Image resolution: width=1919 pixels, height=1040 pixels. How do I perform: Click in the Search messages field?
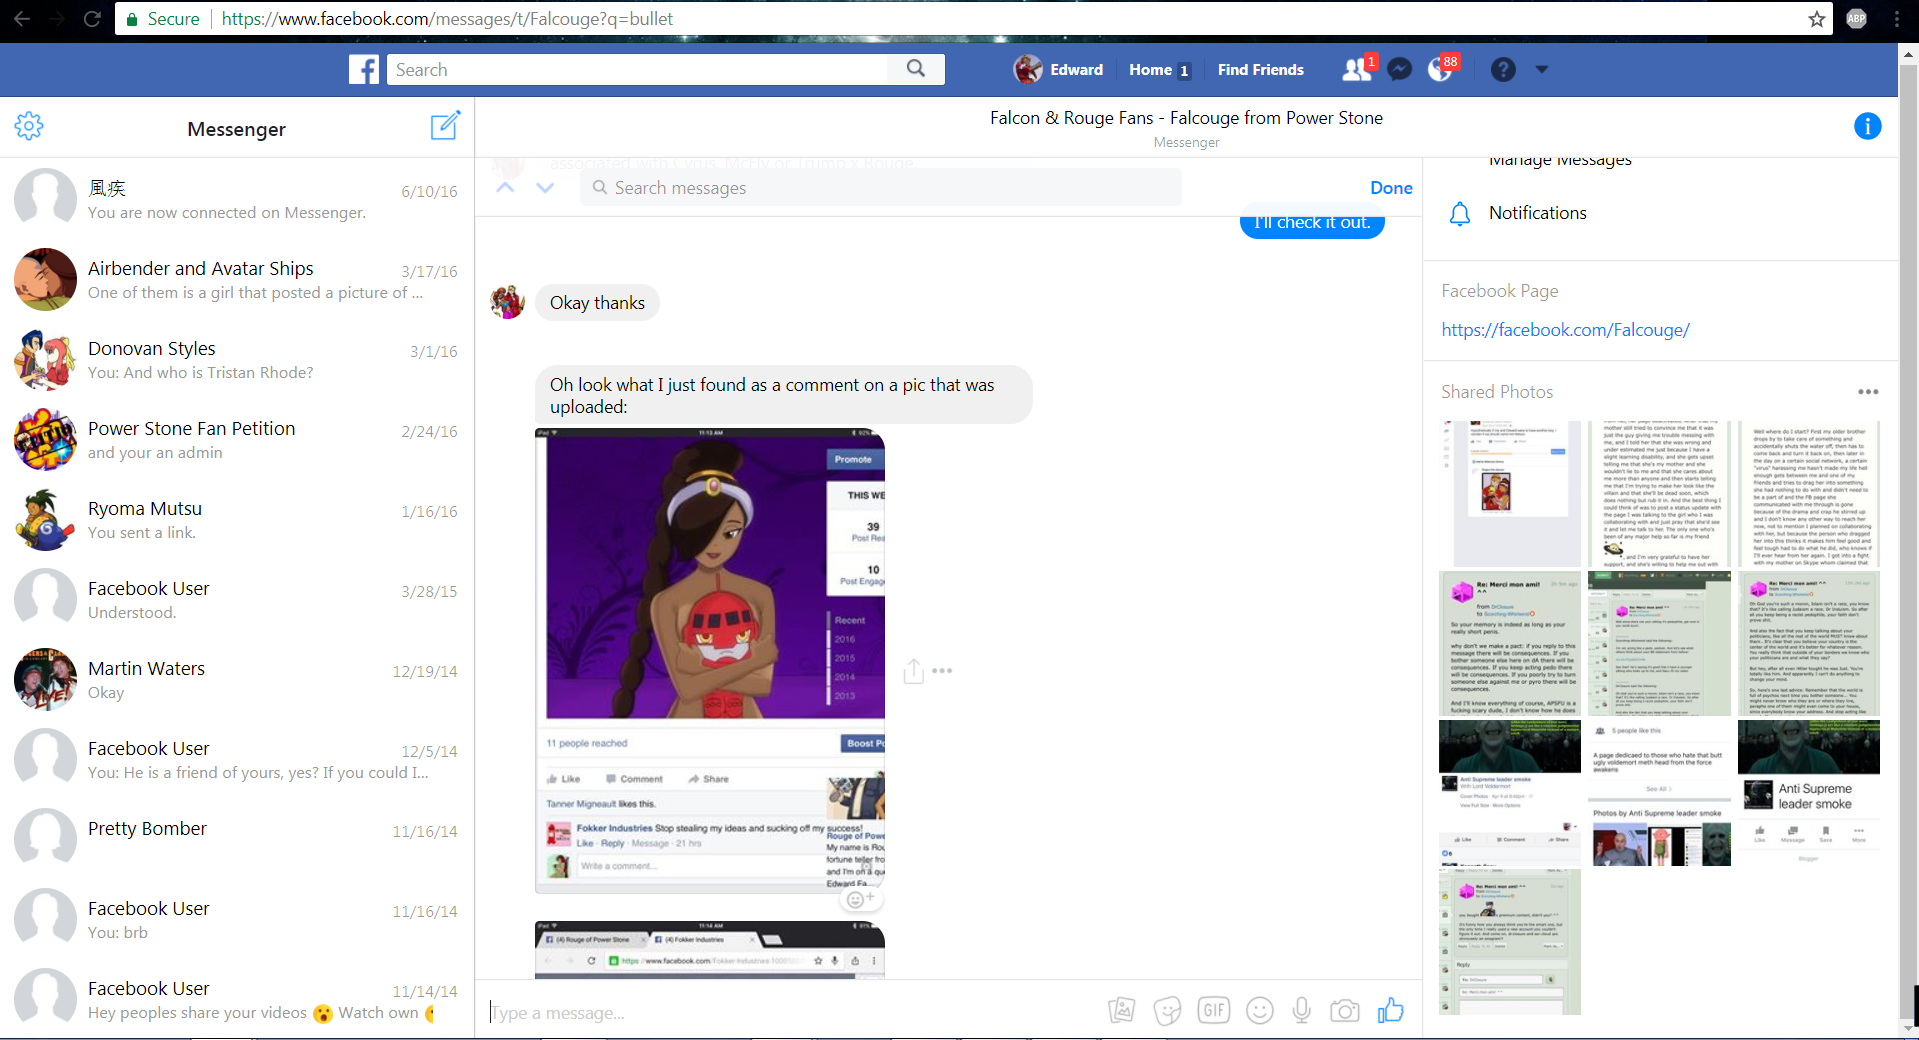click(880, 188)
